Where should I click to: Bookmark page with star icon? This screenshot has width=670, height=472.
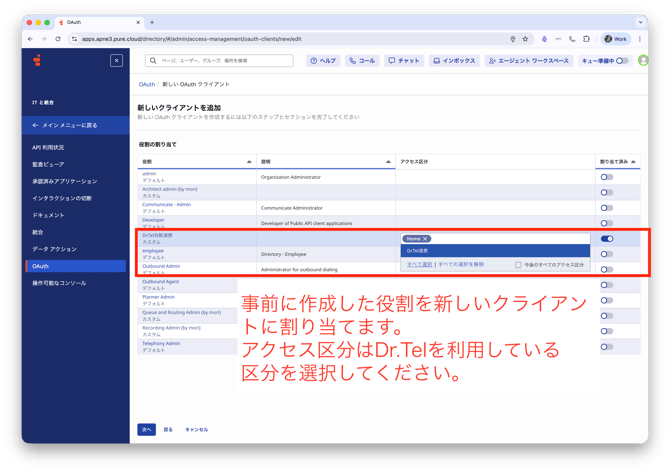[x=525, y=39]
